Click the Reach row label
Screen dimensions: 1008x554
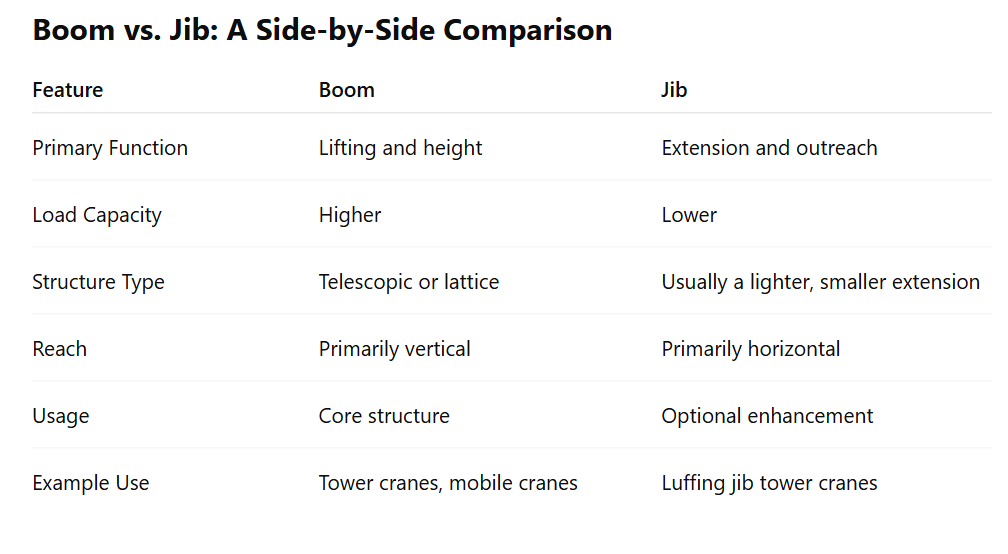59,349
